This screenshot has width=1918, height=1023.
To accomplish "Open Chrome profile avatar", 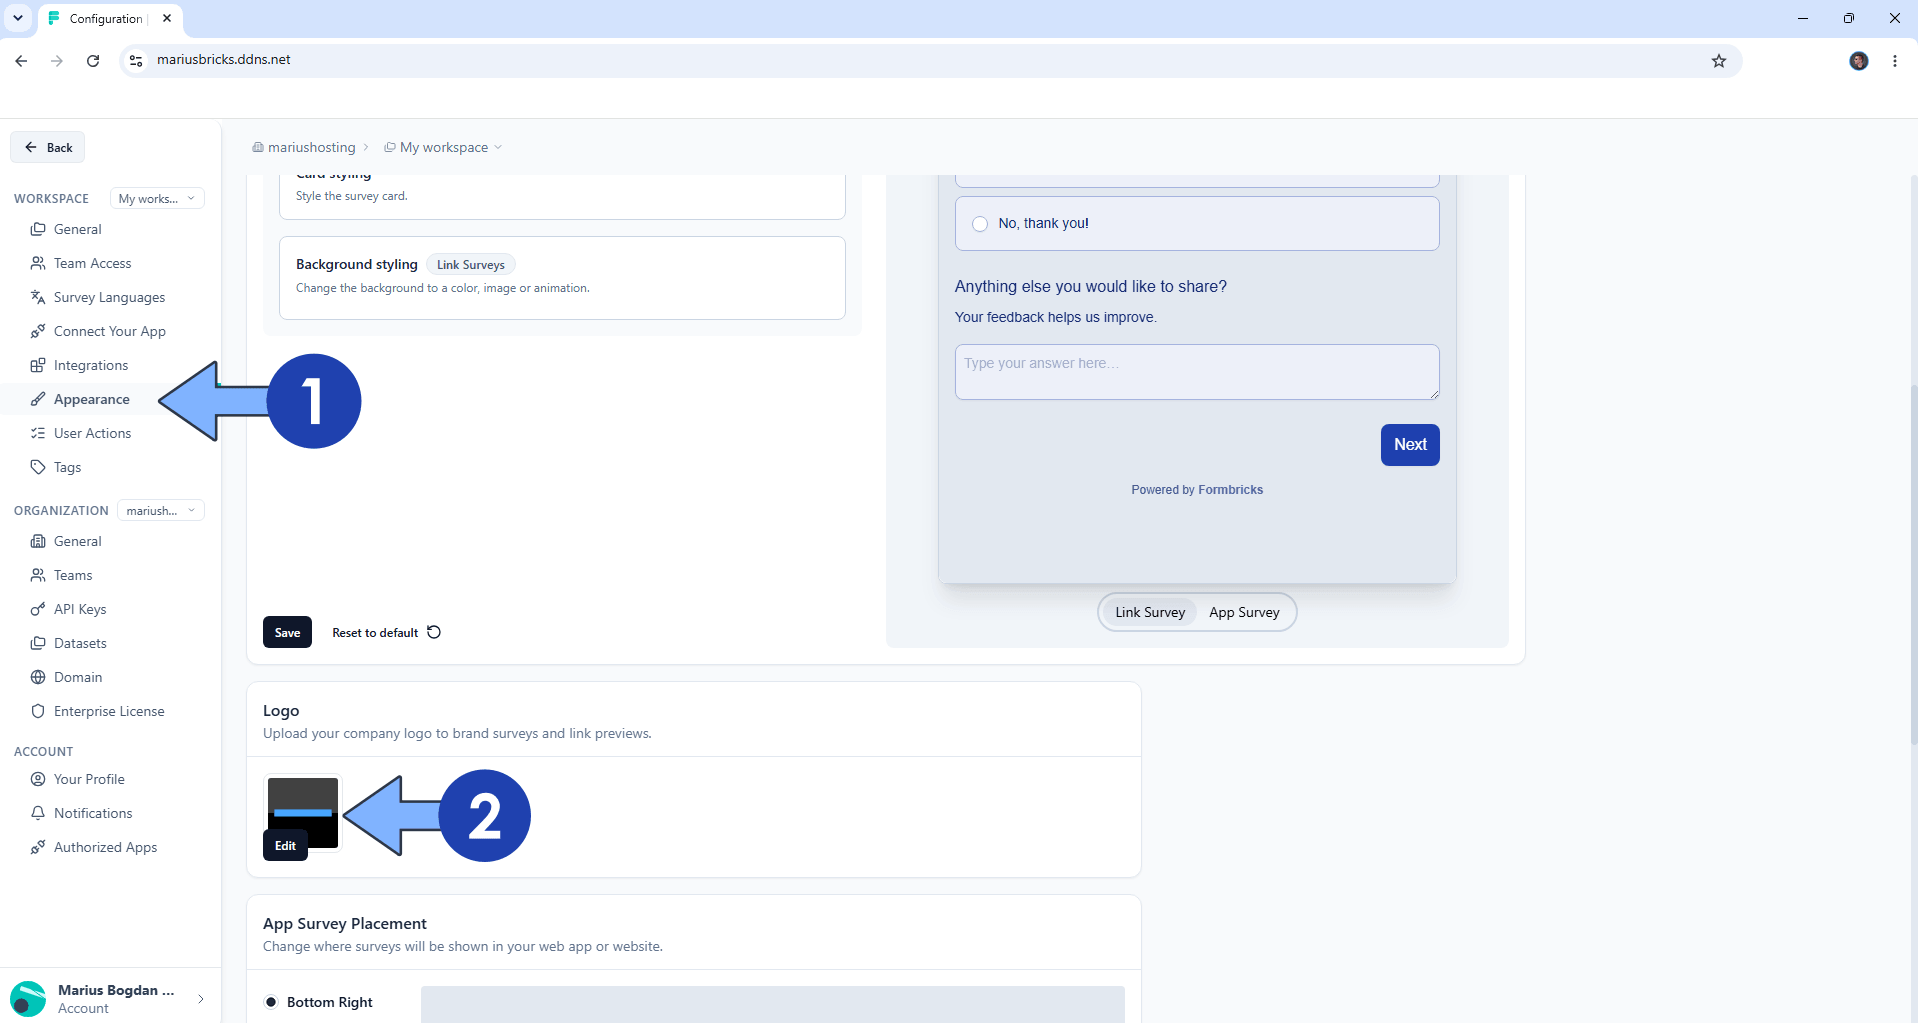I will point(1858,60).
